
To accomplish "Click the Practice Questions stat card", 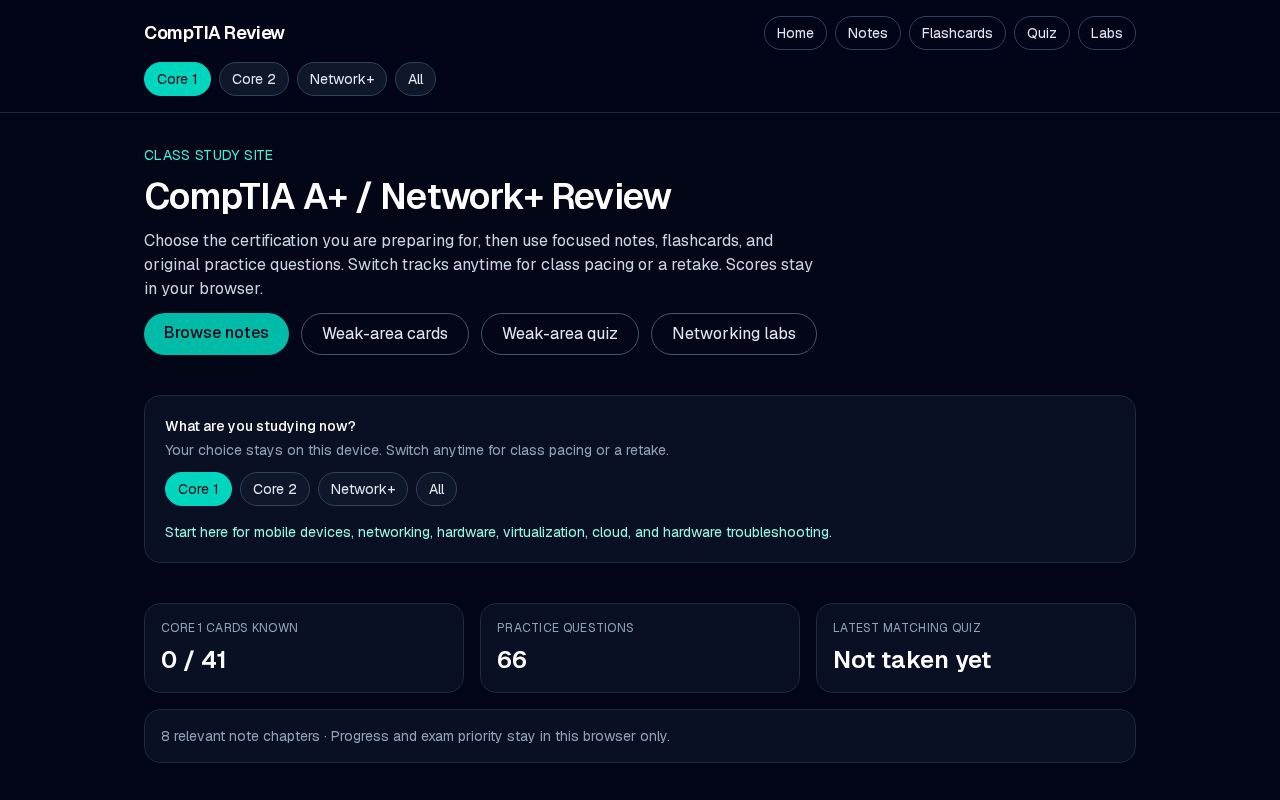I will pos(640,648).
